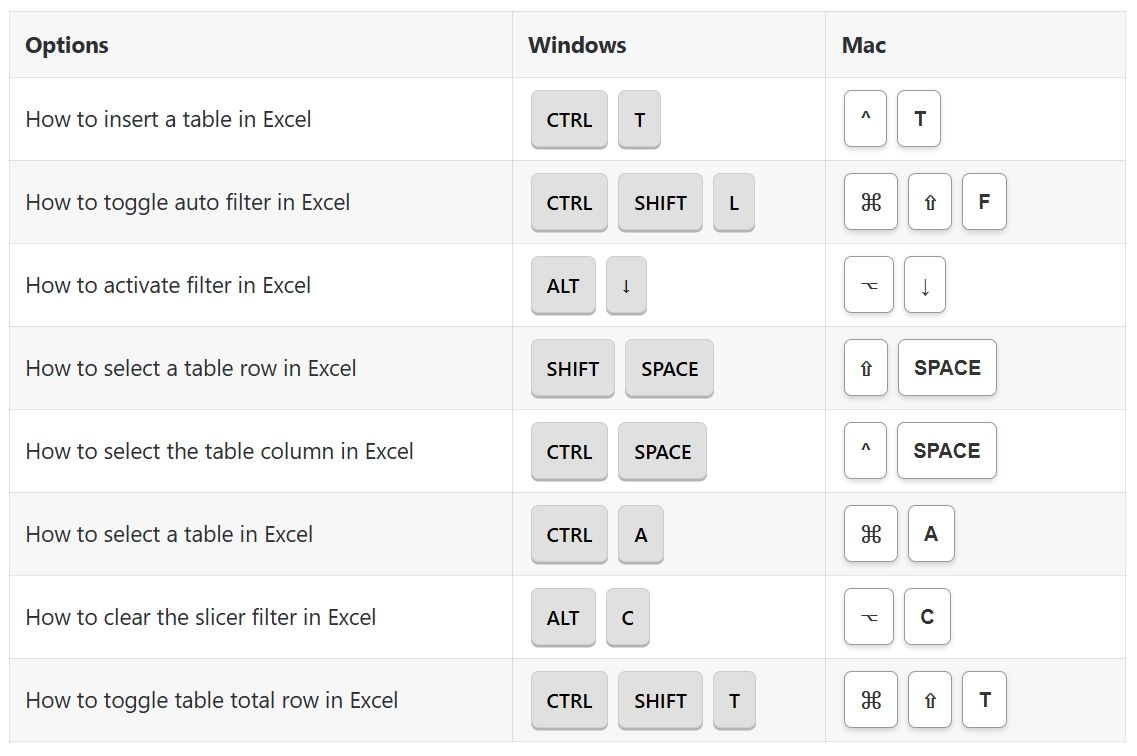The width and height of the screenshot is (1137, 756).
Task: Click the Options column header
Action: pos(67,45)
